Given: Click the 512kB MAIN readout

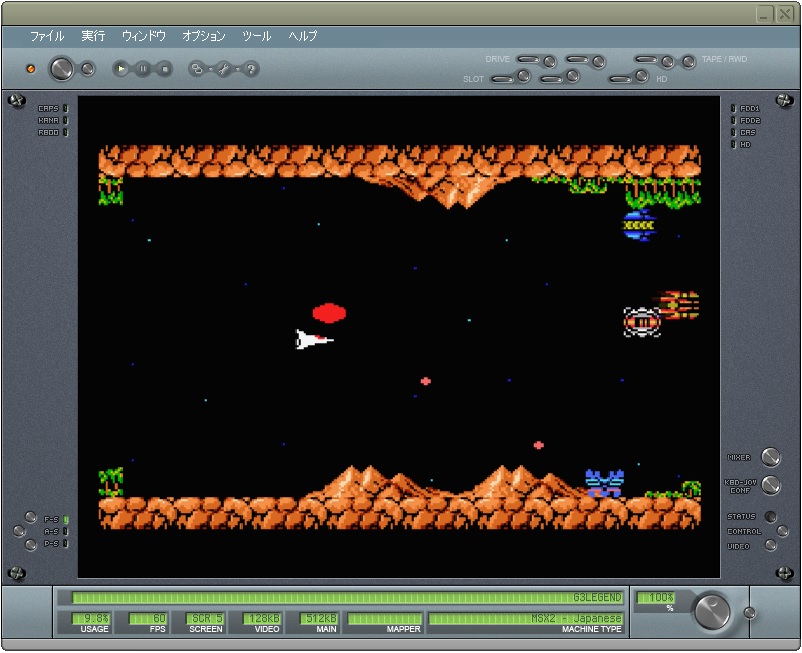Looking at the screenshot, I should tap(318, 618).
